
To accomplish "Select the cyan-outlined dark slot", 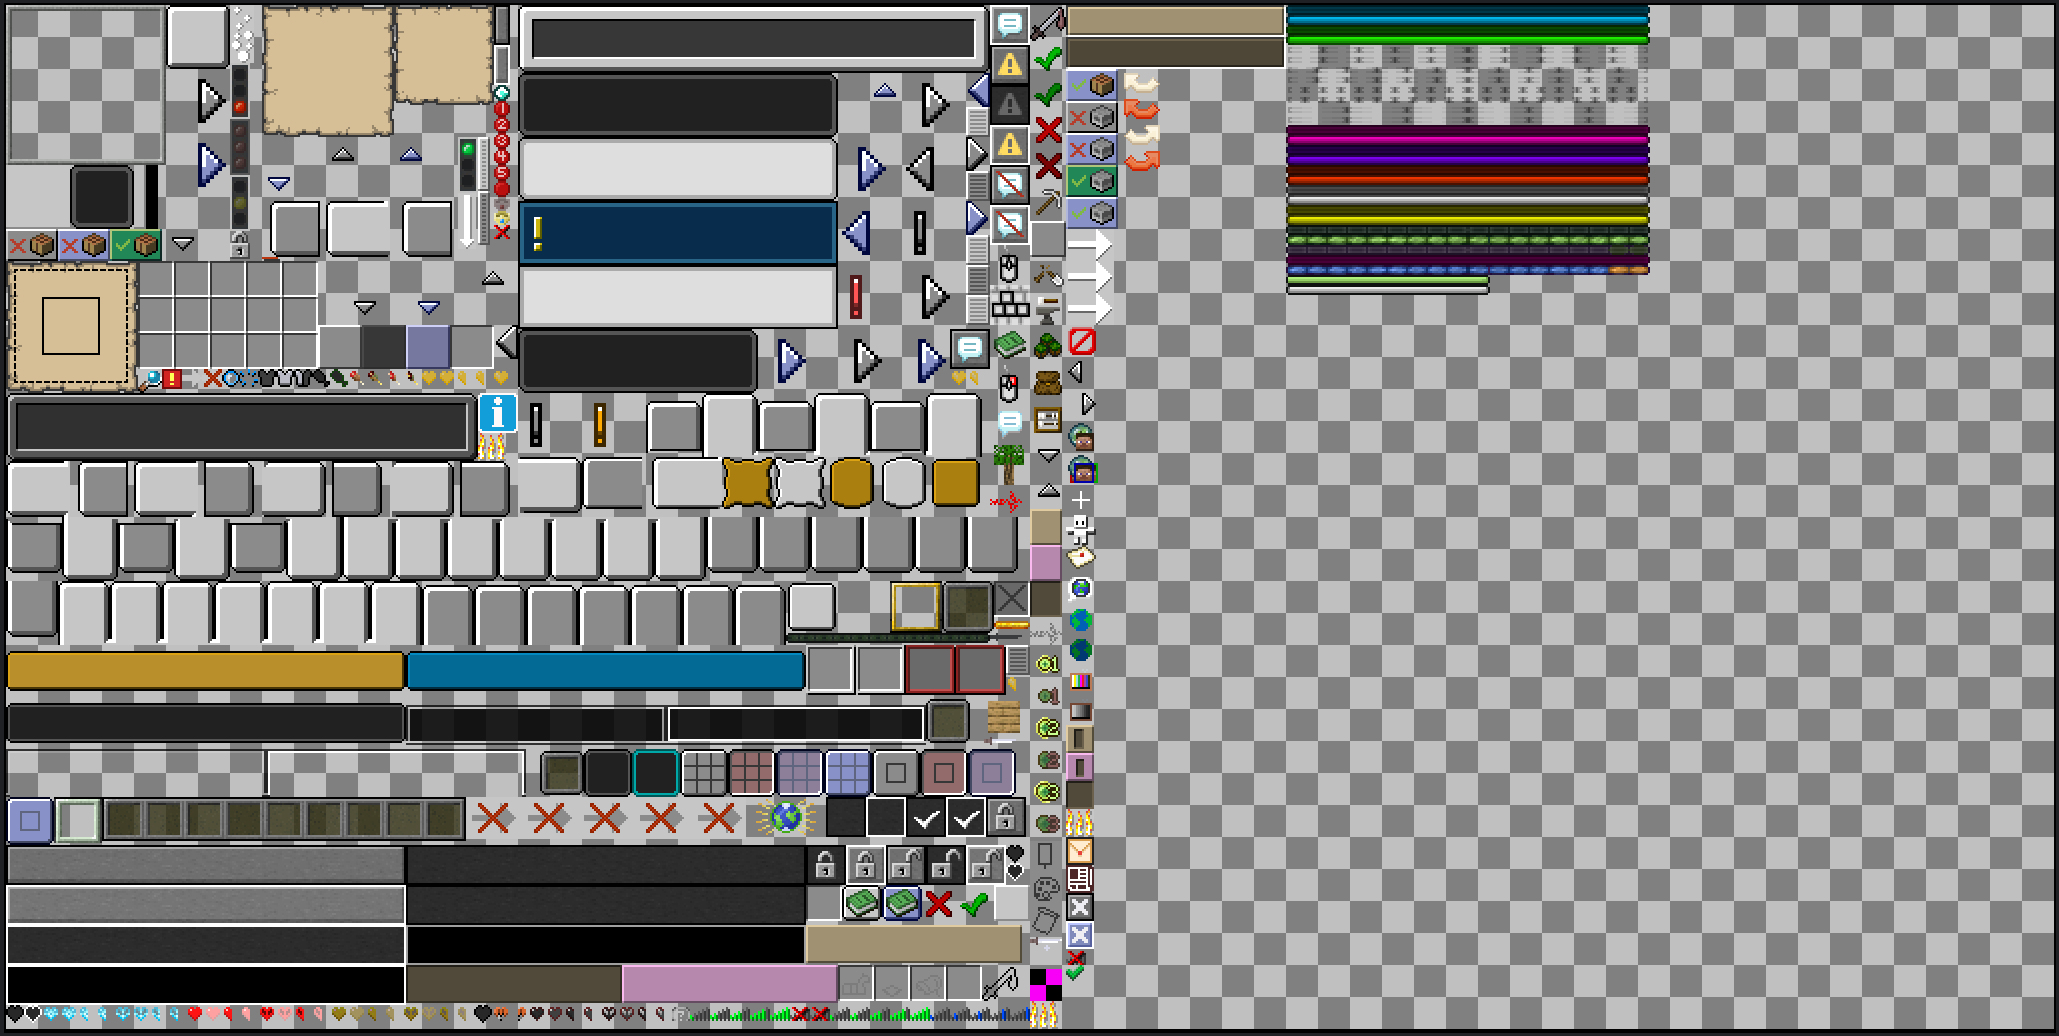I will click(656, 773).
